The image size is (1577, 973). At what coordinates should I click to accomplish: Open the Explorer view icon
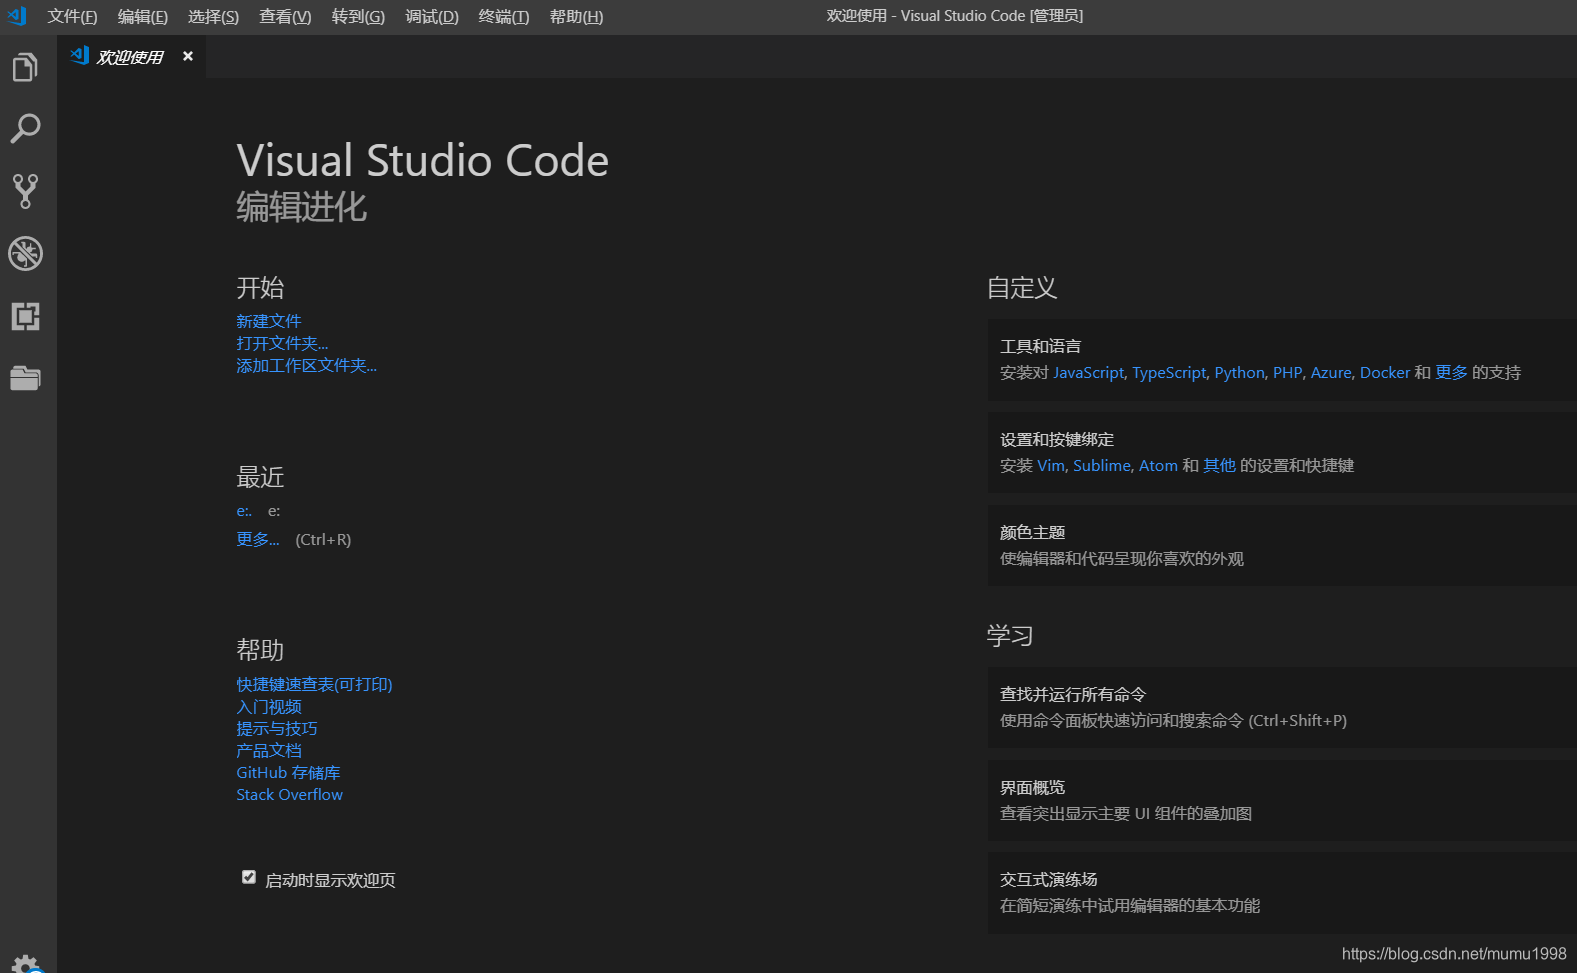25,67
